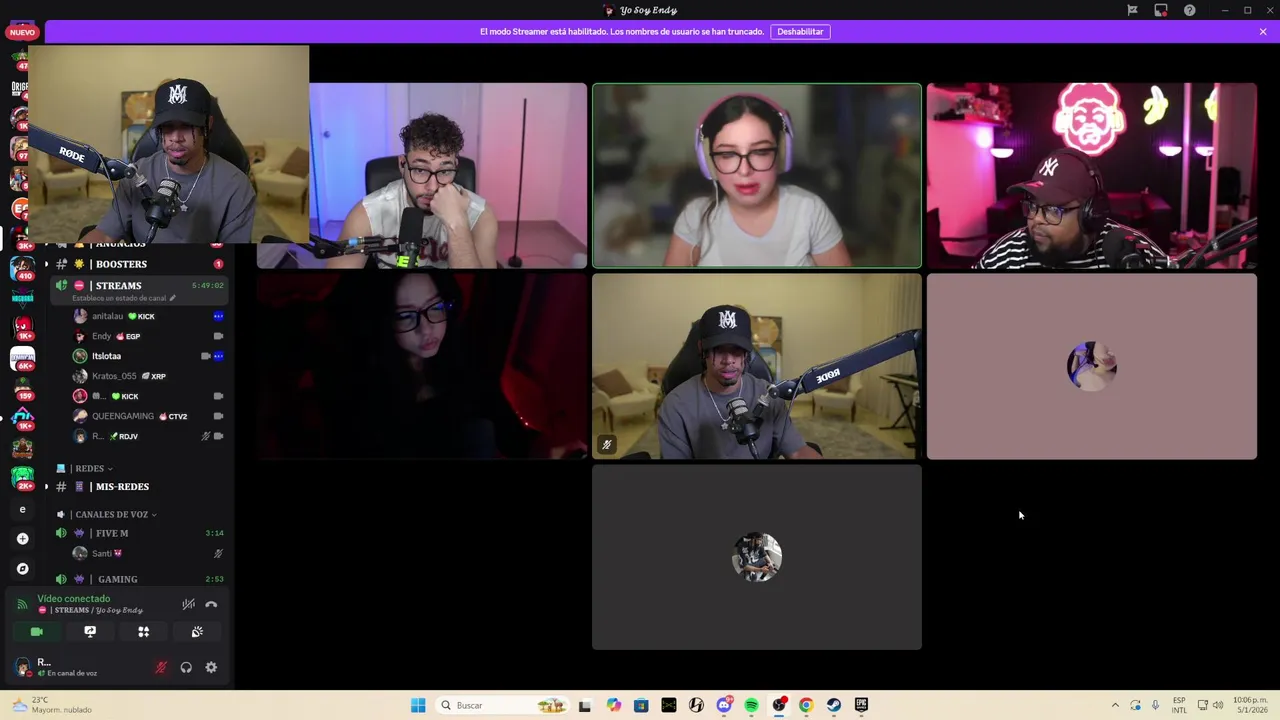Viewport: 1280px width, 720px height.
Task: Focus the dark red-lit video tile
Action: [422, 367]
